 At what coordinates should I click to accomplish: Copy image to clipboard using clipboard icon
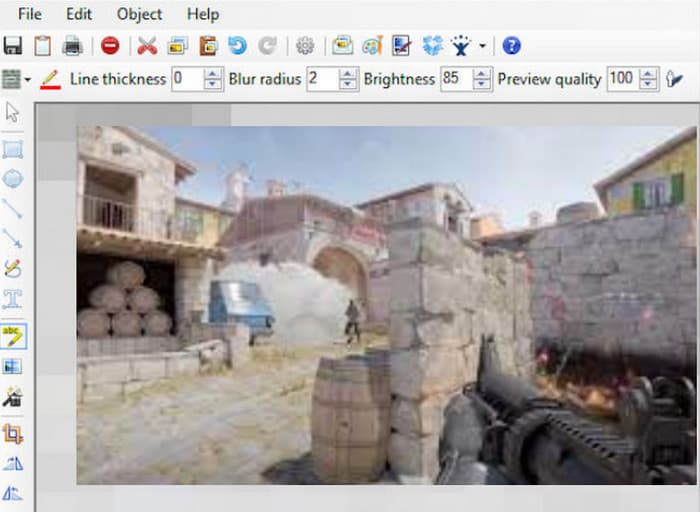pyautogui.click(x=42, y=46)
